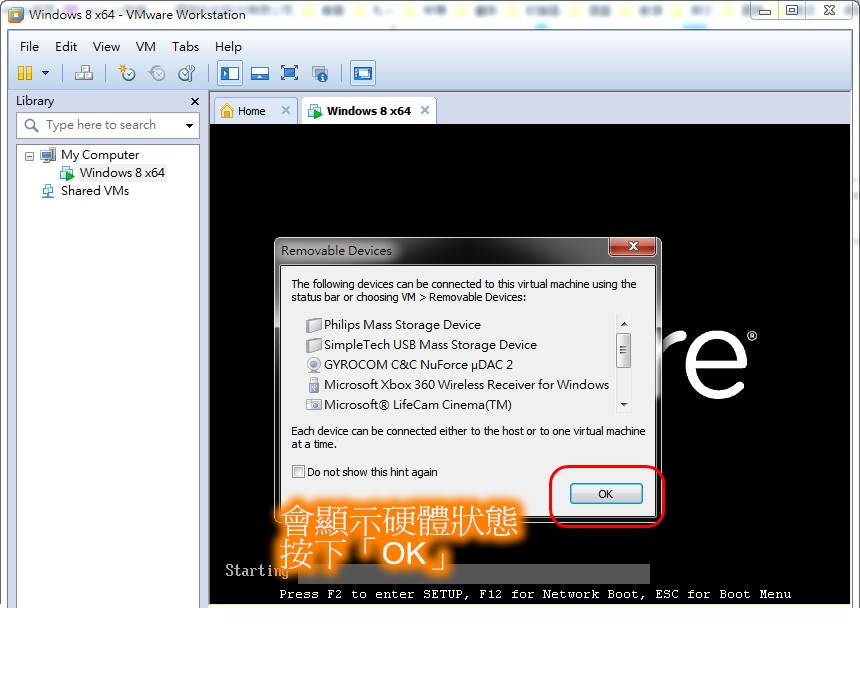Select Shared VMs in the library
860x688 pixels.
[94, 191]
